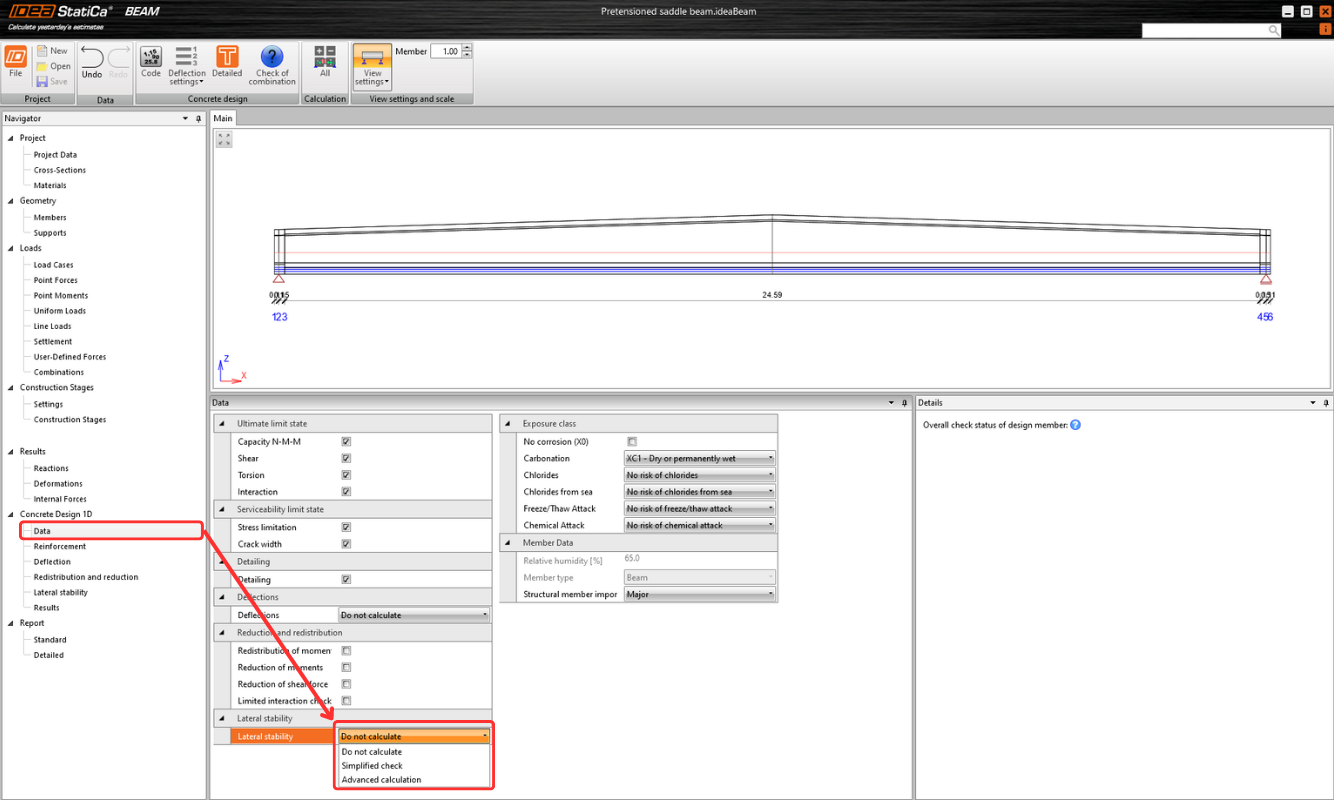This screenshot has width=1334, height=800.
Task: Open the Carbonation exposure class dropdown
Action: 699,458
